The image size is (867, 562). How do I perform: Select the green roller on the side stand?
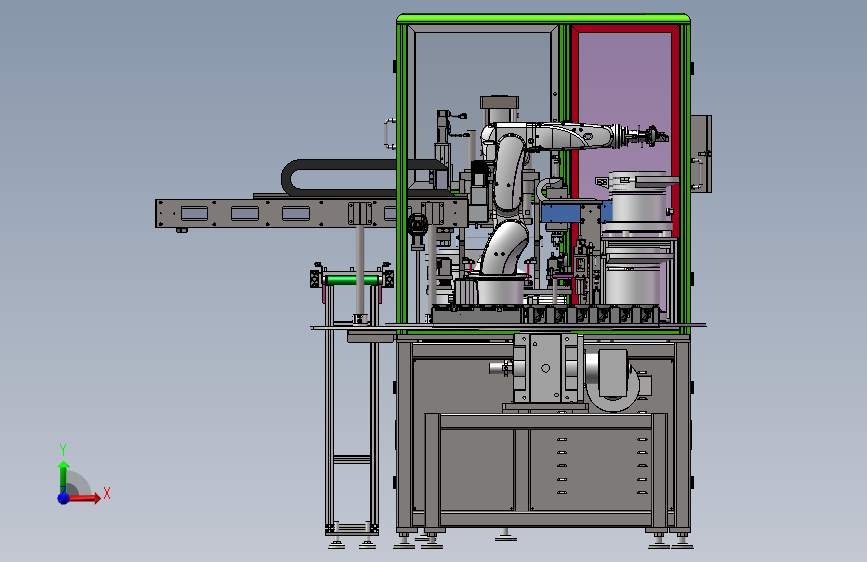[353, 280]
